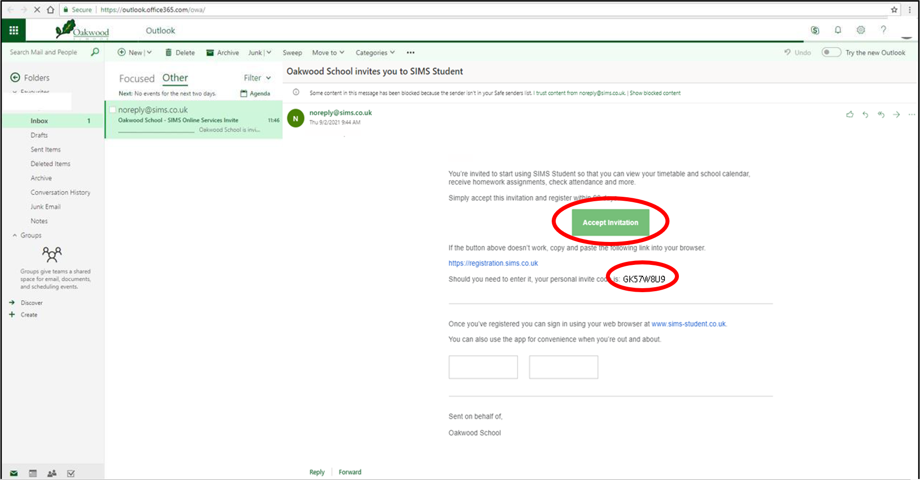Image resolution: width=920 pixels, height=480 pixels.
Task: Click the blocked content info icon
Action: (296, 92)
